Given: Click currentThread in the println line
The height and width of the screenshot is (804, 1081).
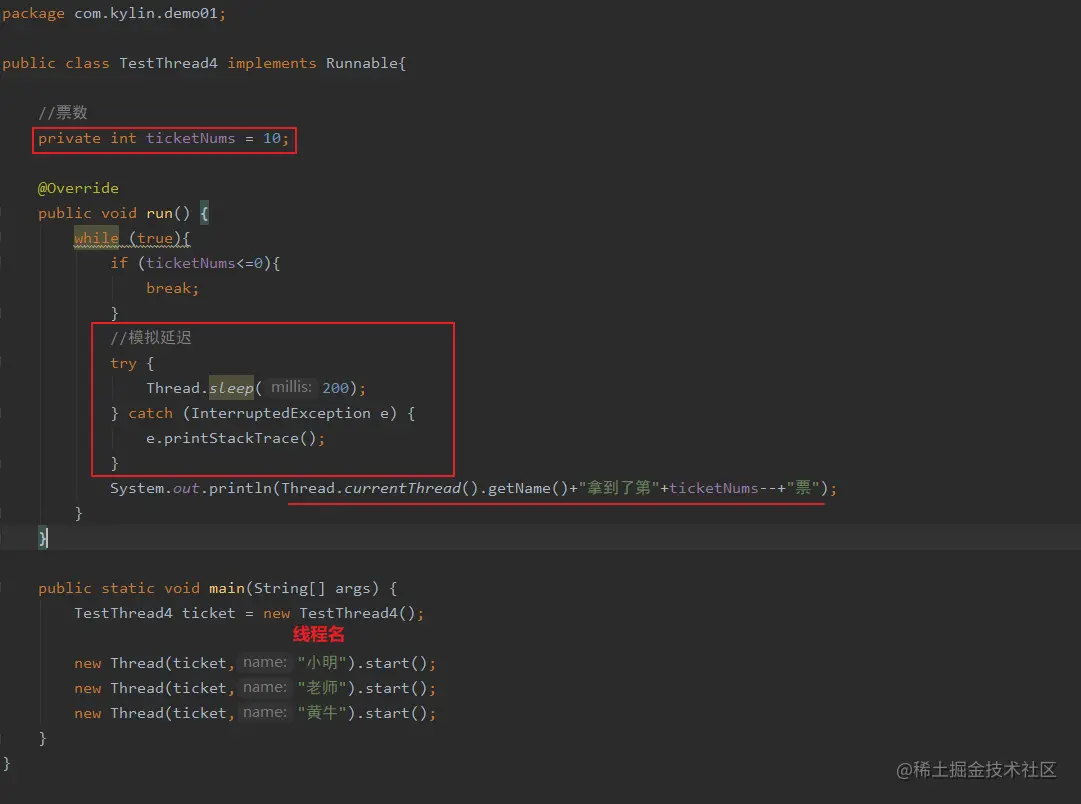Looking at the screenshot, I should (402, 488).
